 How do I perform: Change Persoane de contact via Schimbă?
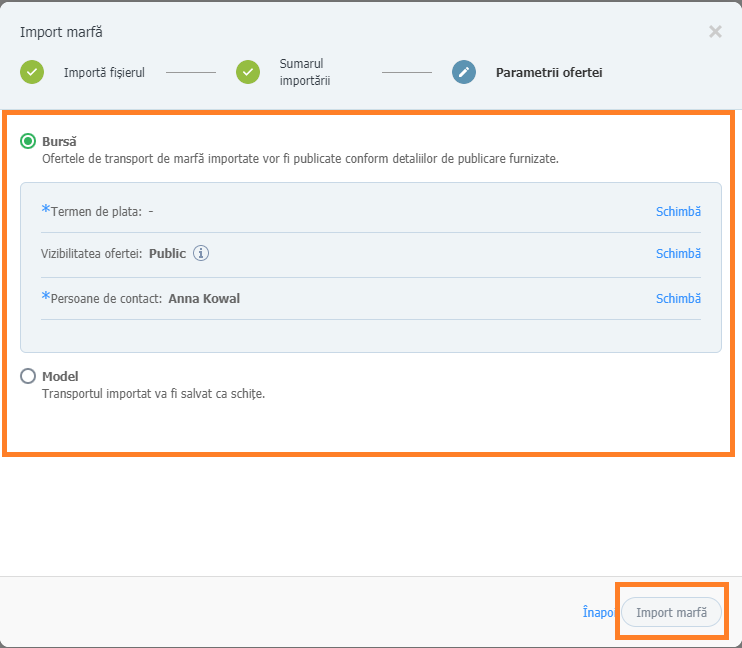click(678, 299)
